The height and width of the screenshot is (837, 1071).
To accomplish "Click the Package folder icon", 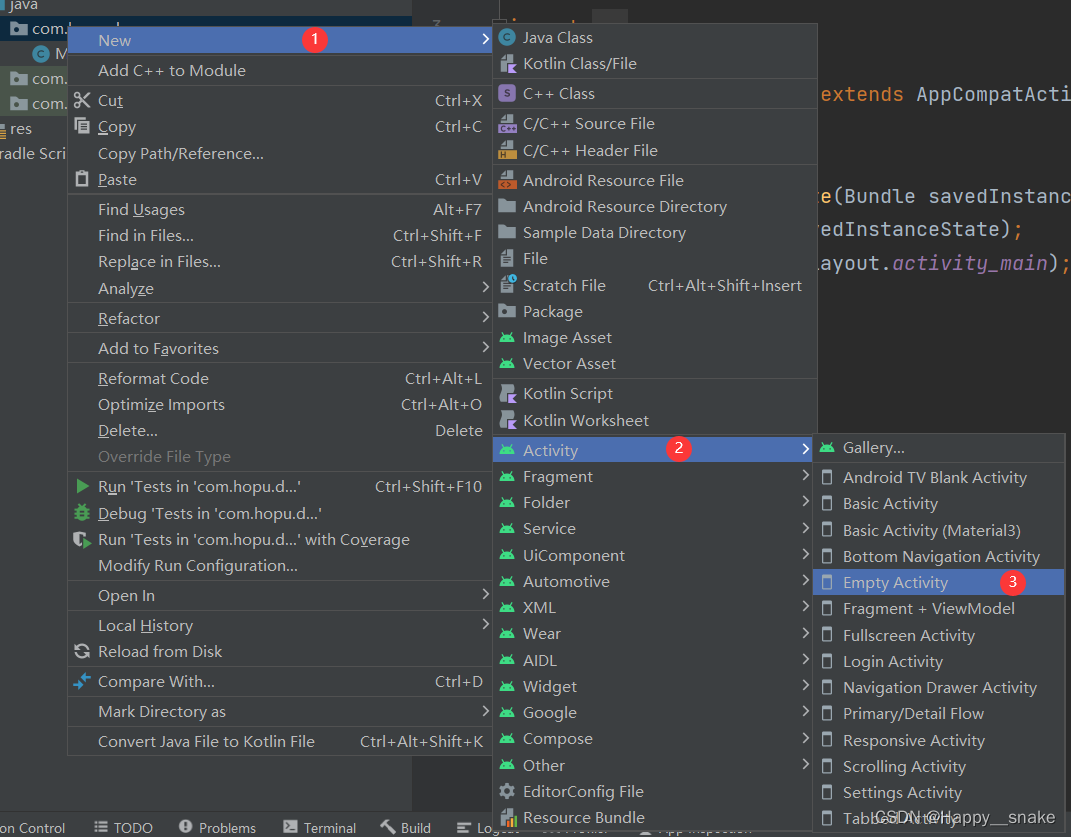I will pos(507,311).
